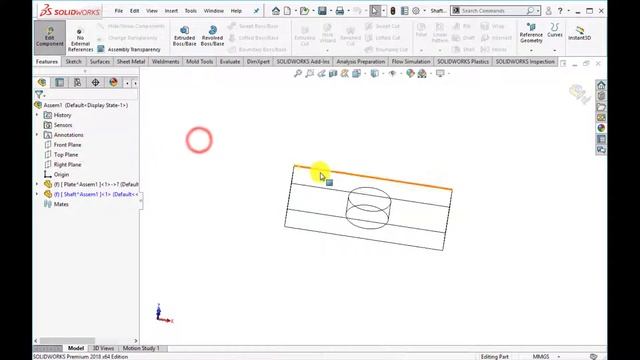Click the Zoom to Fit icon
The height and width of the screenshot is (360, 640).
[x=298, y=73]
